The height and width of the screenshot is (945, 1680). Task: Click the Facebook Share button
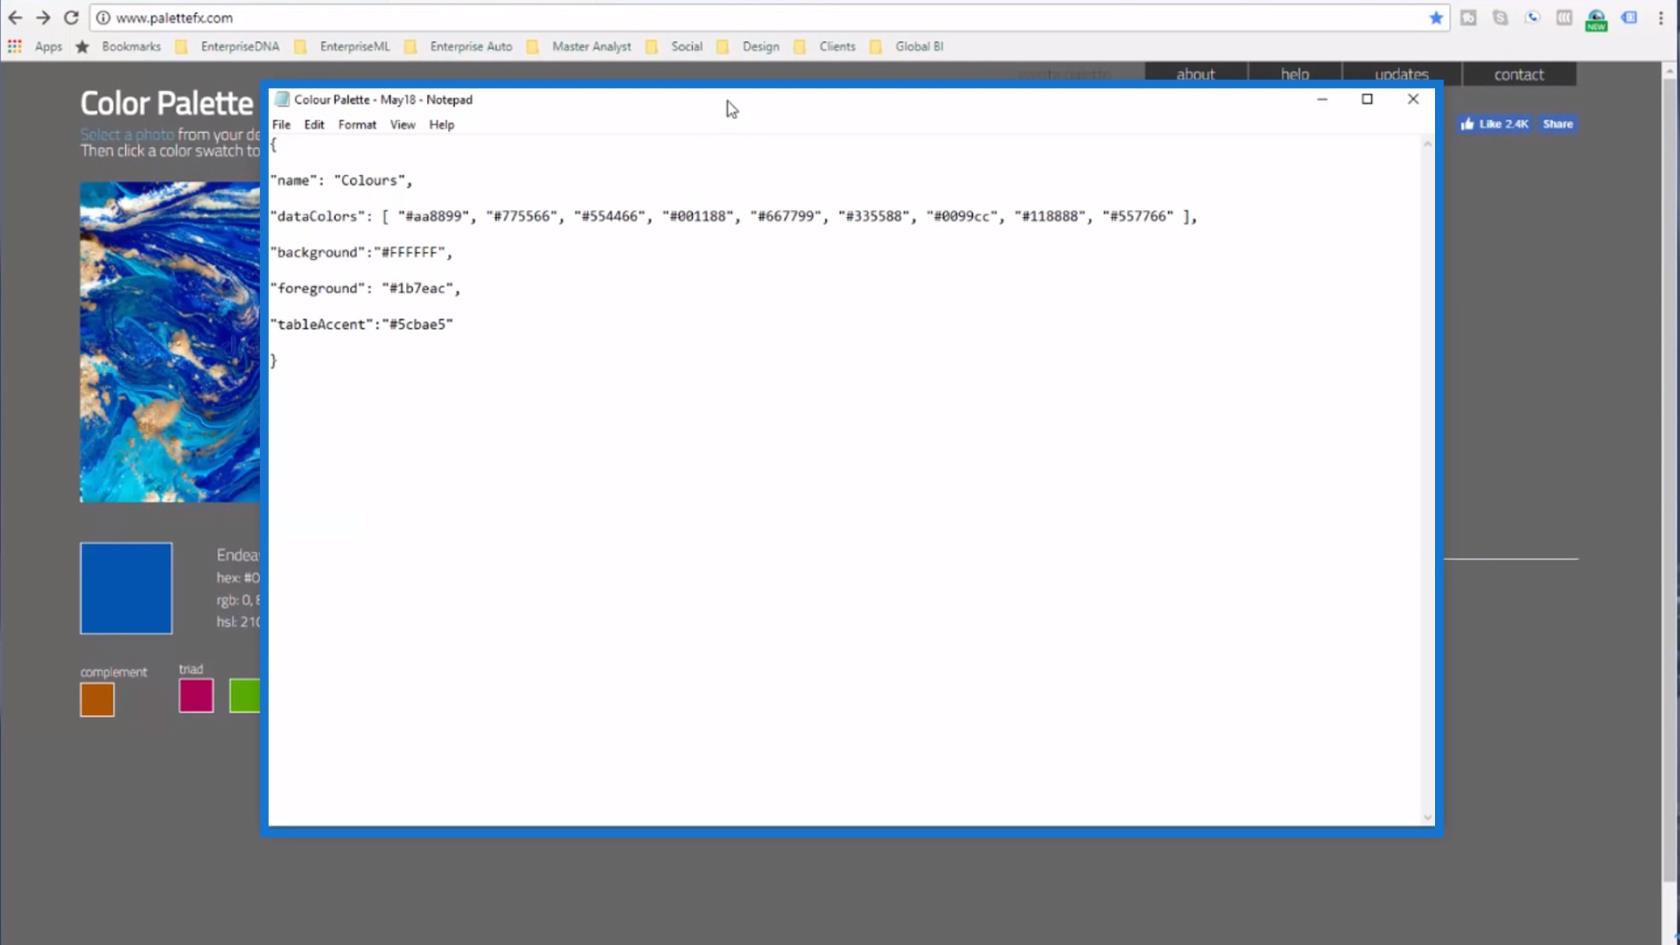1557,124
